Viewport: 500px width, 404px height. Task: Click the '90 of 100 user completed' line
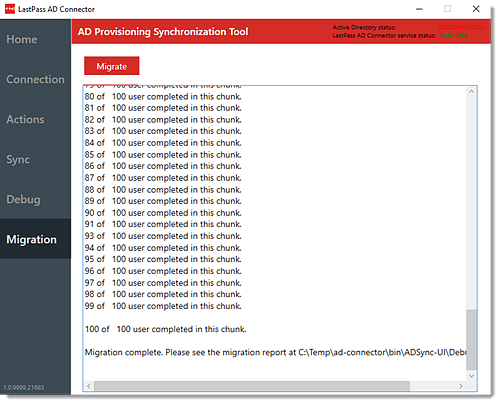coord(163,213)
